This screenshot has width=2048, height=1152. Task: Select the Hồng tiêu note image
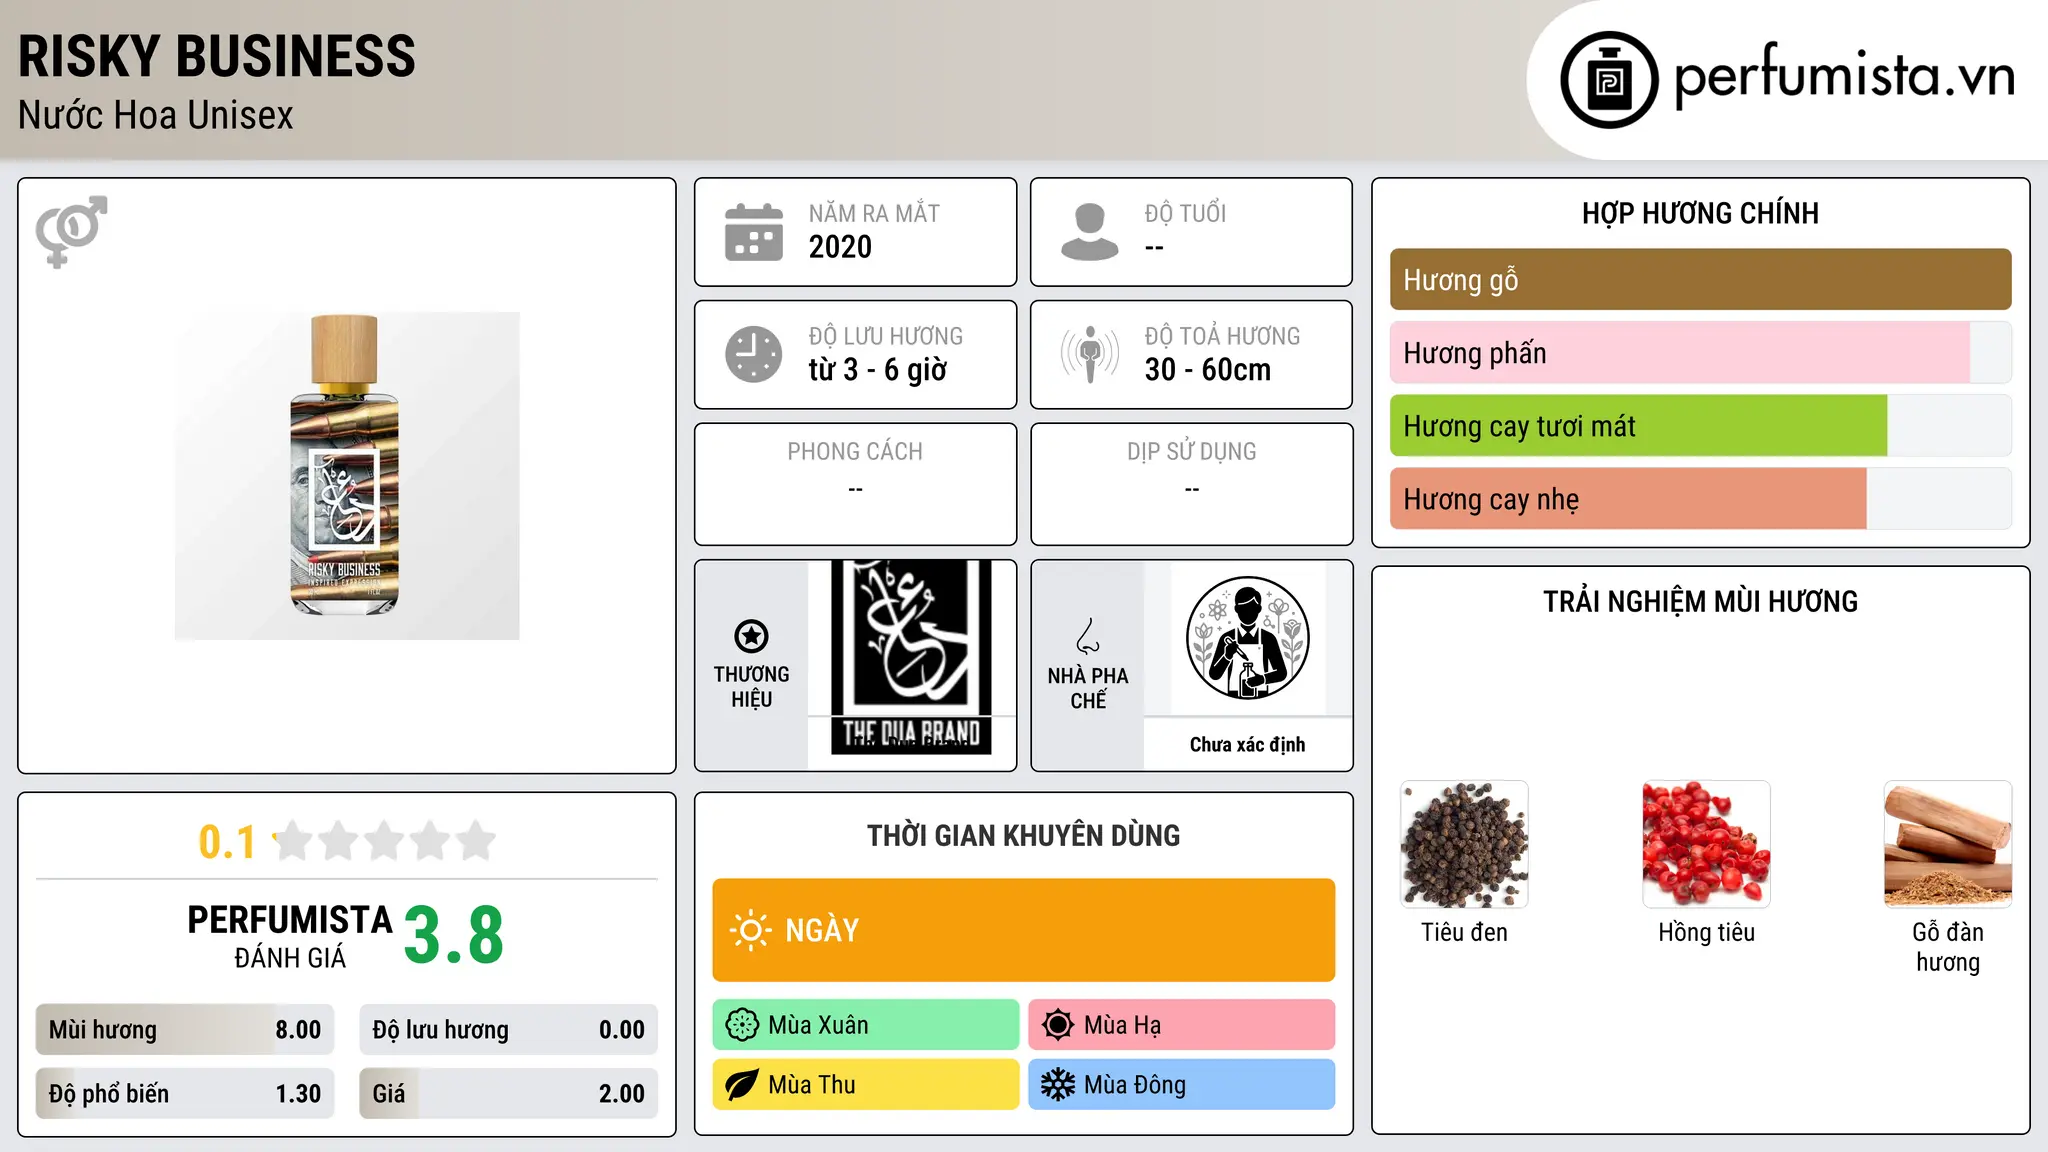coord(1706,844)
